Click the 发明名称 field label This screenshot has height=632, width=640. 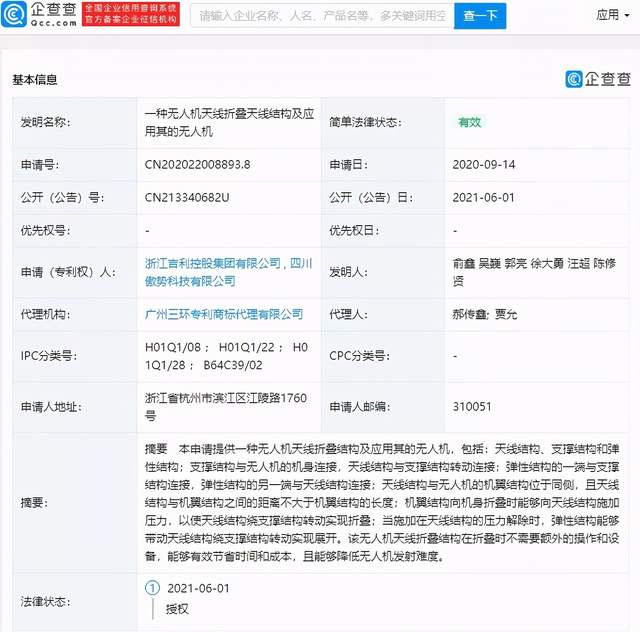pyautogui.click(x=45, y=122)
